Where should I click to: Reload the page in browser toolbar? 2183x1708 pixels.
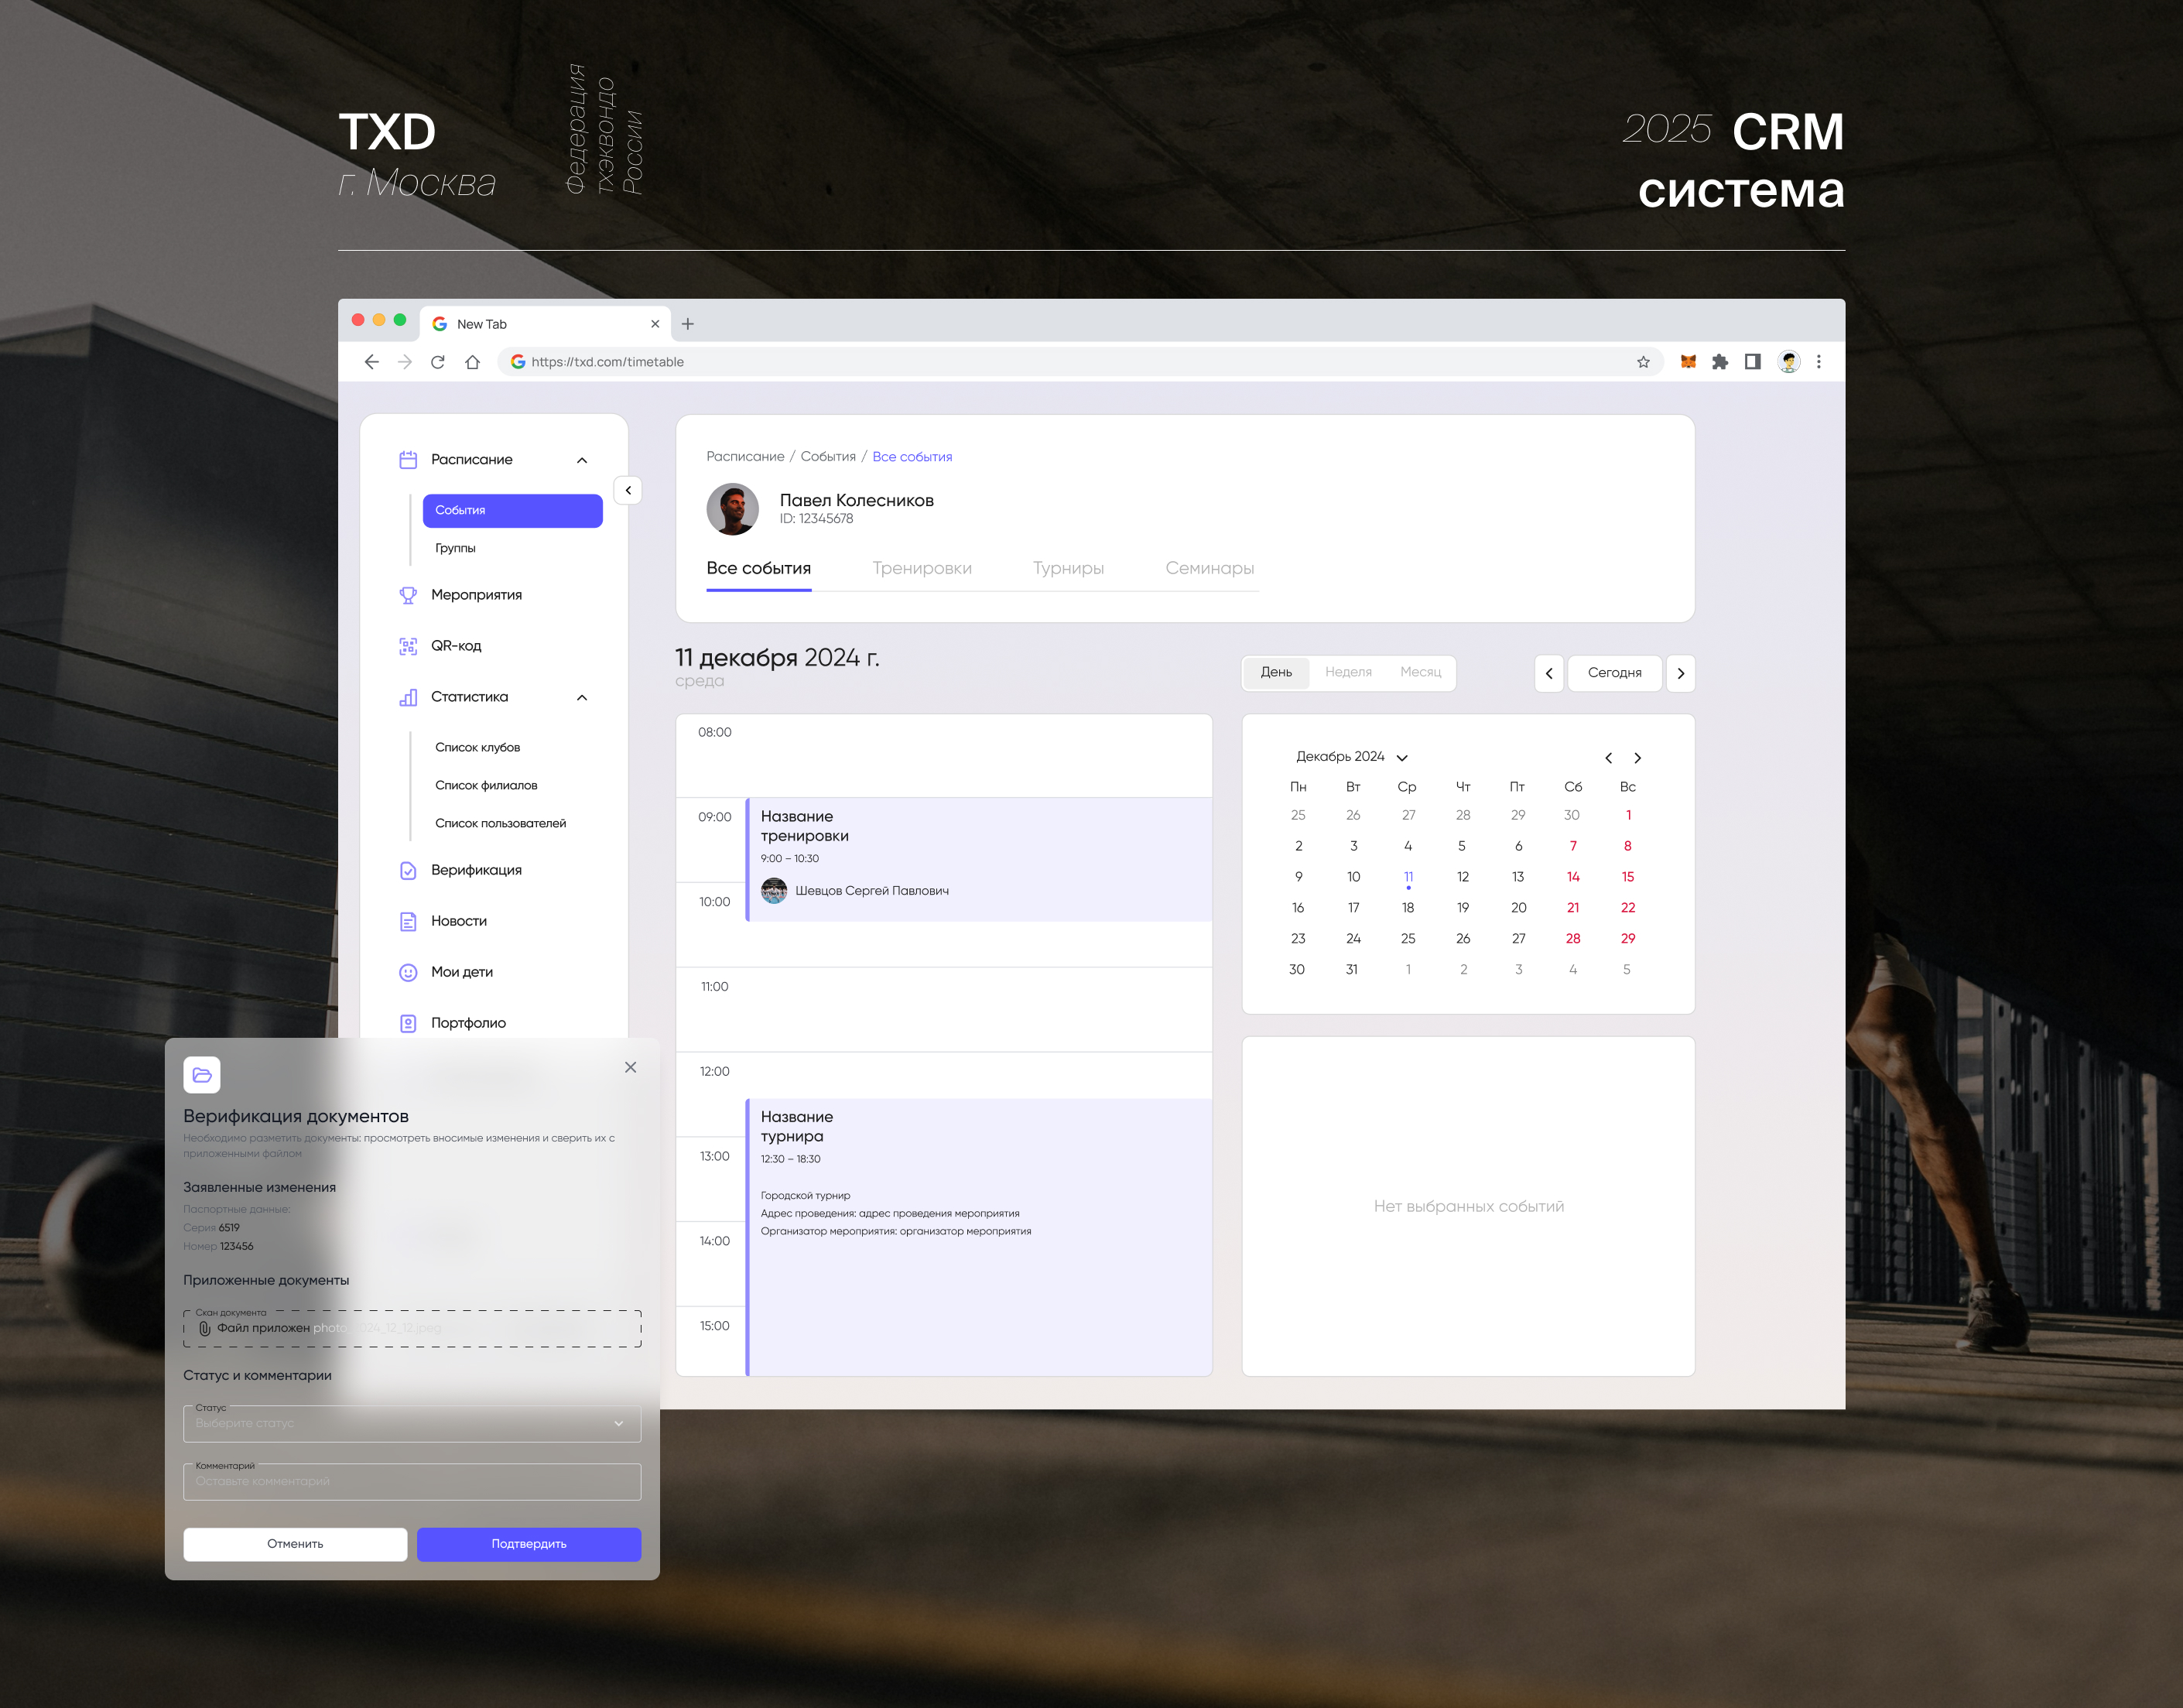click(x=438, y=362)
